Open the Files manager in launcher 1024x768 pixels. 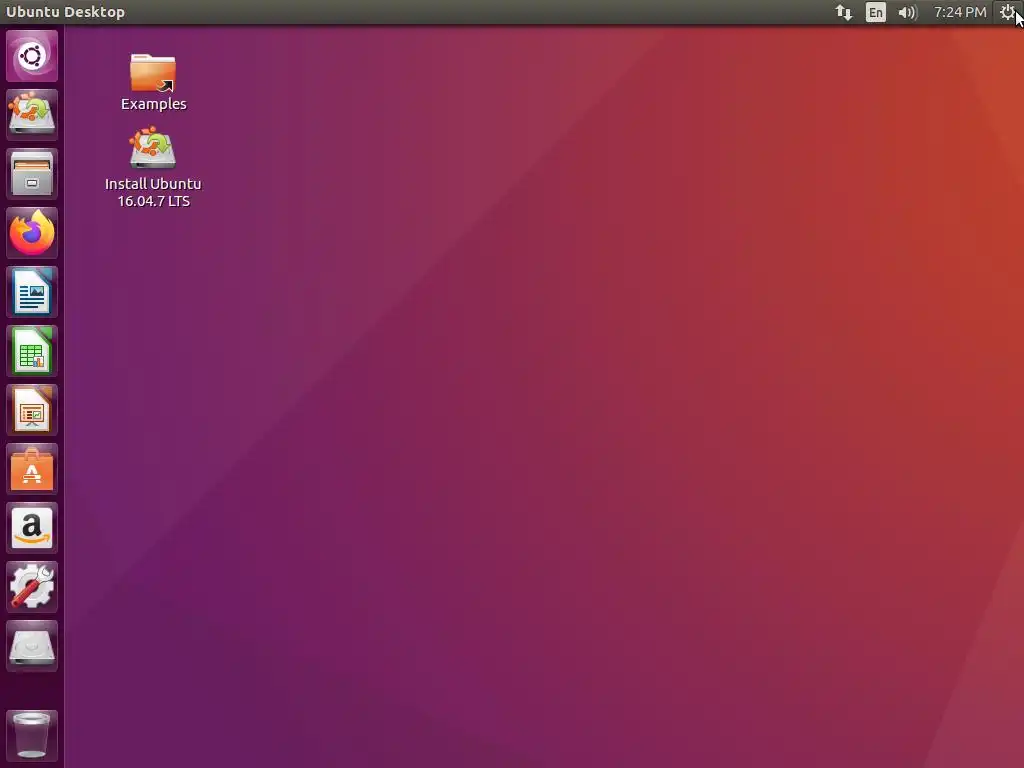pyautogui.click(x=32, y=174)
